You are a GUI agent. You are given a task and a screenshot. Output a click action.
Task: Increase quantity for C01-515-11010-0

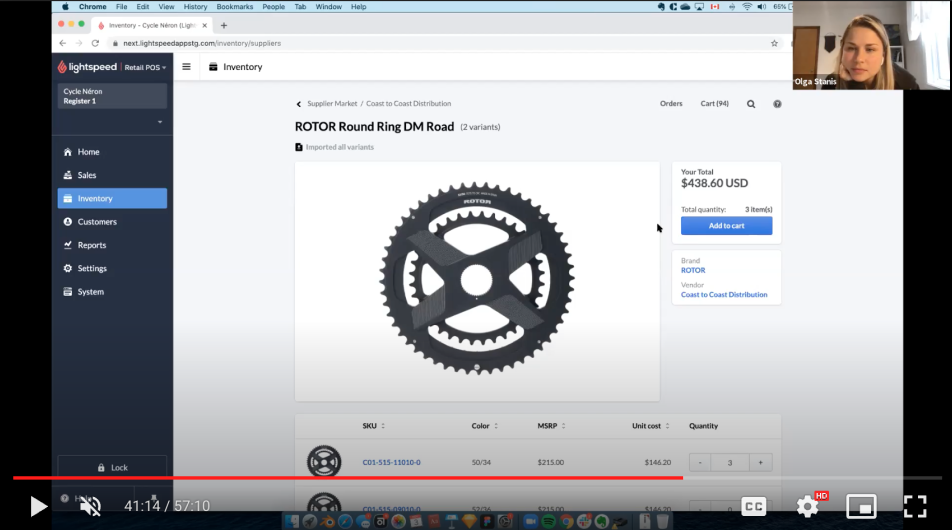coord(760,463)
